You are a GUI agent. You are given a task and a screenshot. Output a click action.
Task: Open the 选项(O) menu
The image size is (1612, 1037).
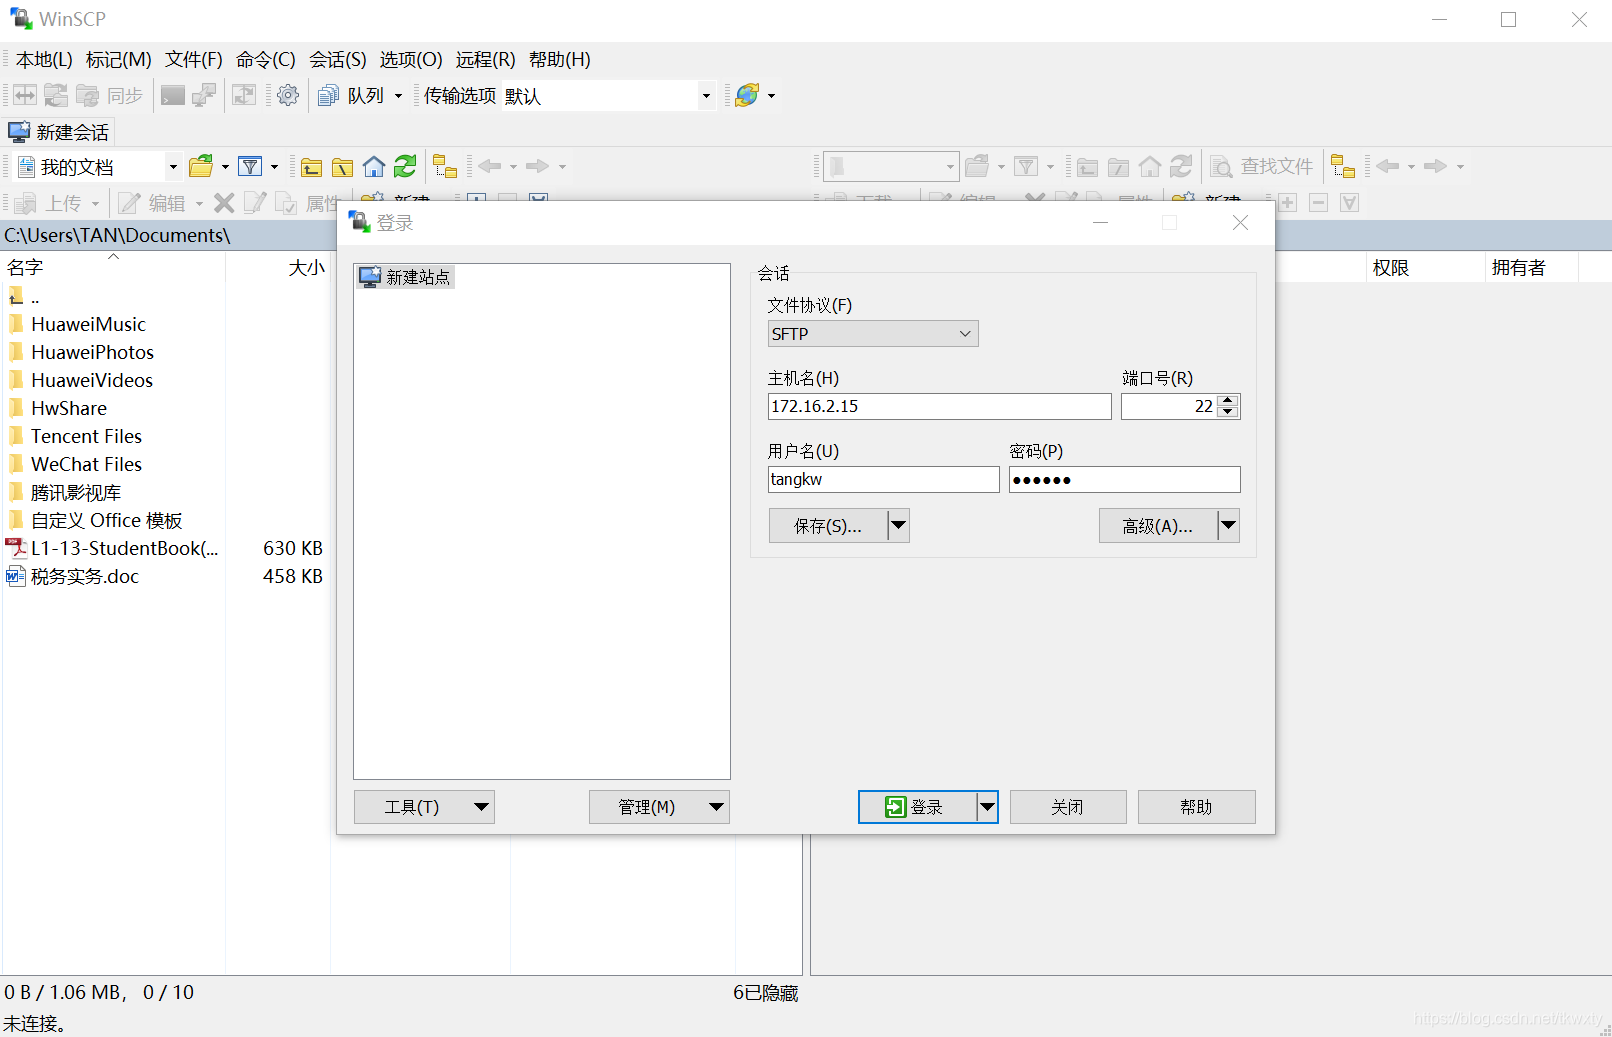coord(410,60)
